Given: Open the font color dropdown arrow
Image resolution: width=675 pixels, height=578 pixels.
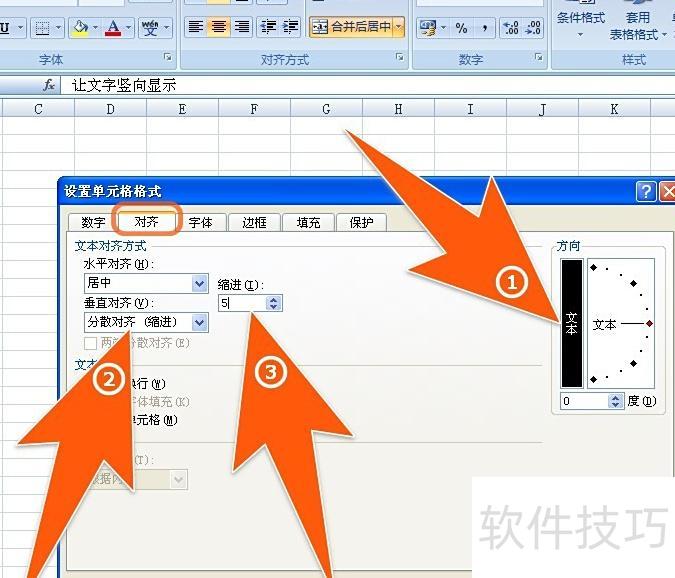Looking at the screenshot, I should coord(129,28).
